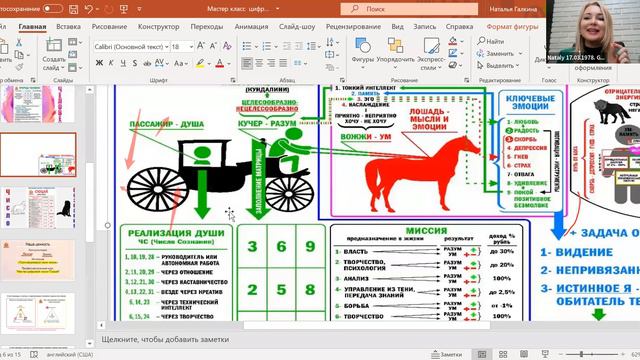The height and width of the screenshot is (360, 640).
Task: Toggle strikethrough (ab) formatting
Action: 147,63
